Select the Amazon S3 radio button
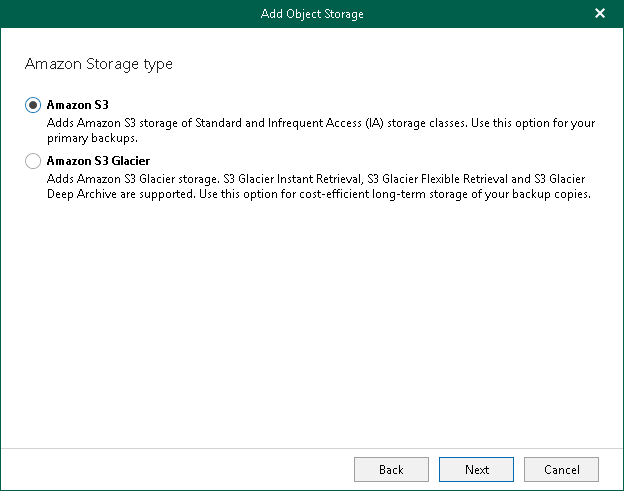This screenshot has width=624, height=491. coord(33,105)
